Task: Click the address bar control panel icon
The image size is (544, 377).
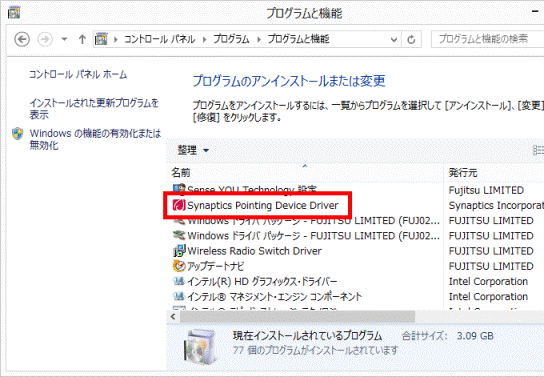Action: pyautogui.click(x=101, y=39)
